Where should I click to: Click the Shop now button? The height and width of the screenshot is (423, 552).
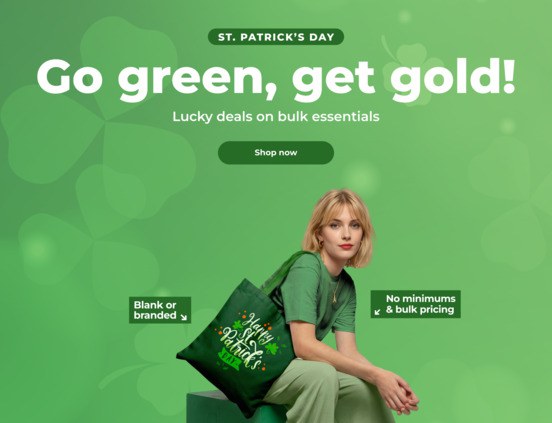pos(276,152)
